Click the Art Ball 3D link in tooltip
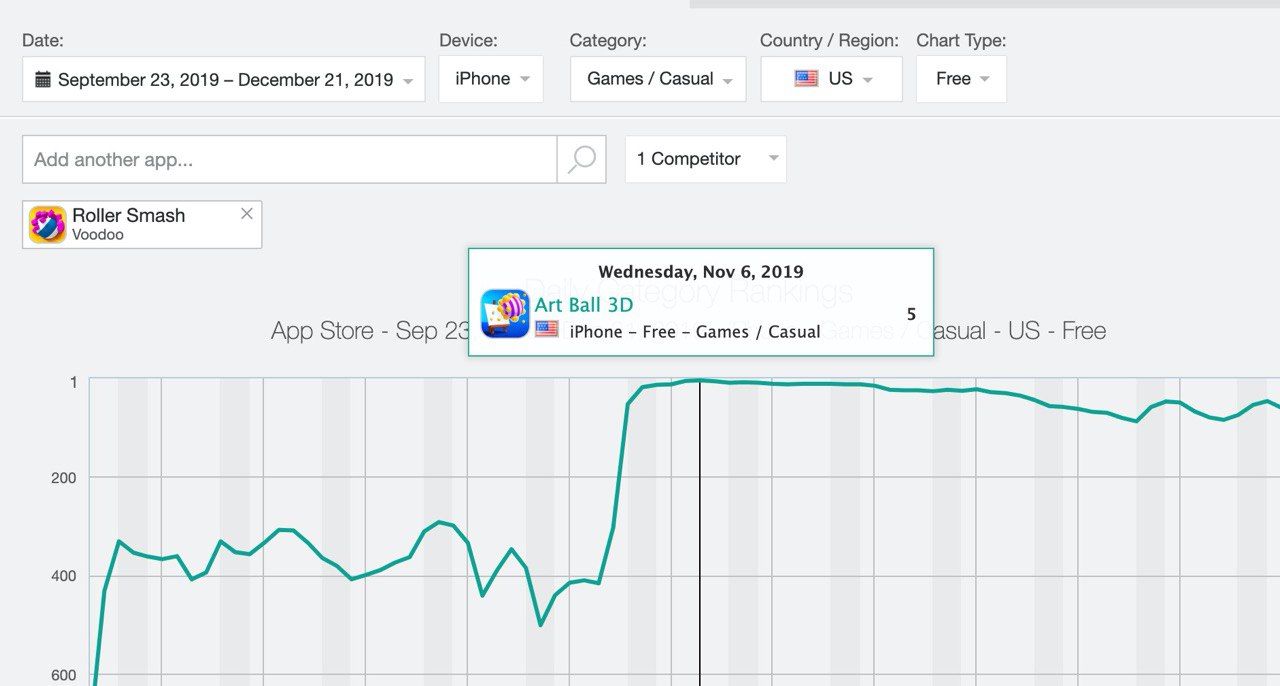This screenshot has width=1280, height=686. (584, 305)
